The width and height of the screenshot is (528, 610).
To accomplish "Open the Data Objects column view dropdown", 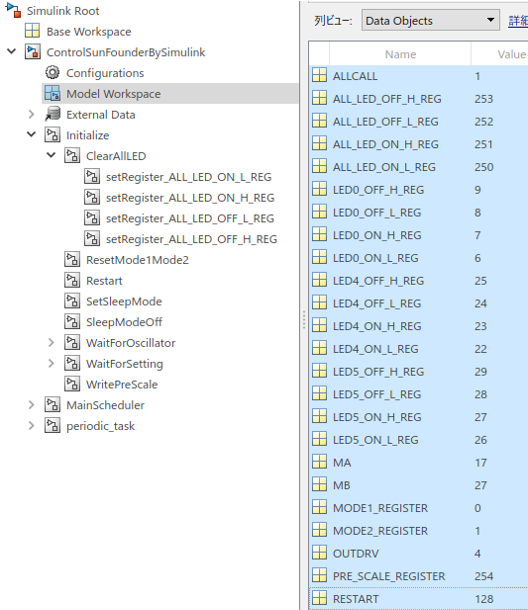I will 431,20.
